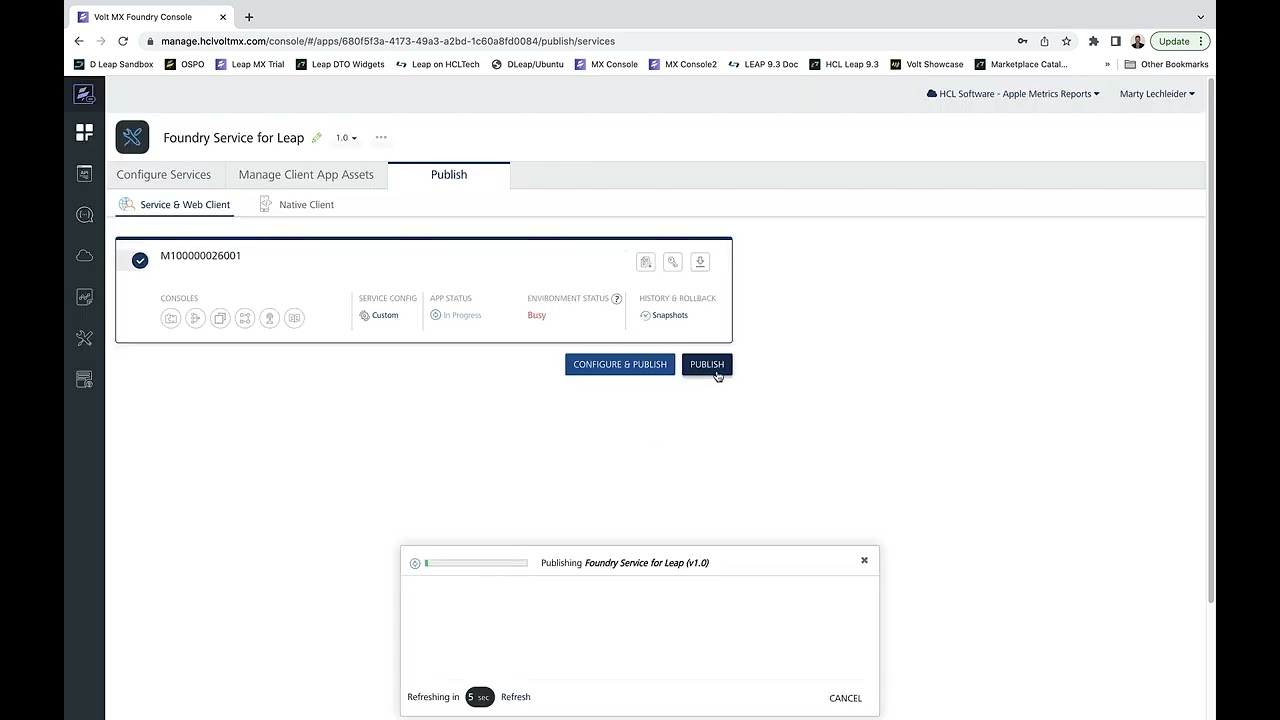Viewport: 1280px width, 720px height.
Task: Edit app name with pencil icon
Action: click(x=316, y=138)
